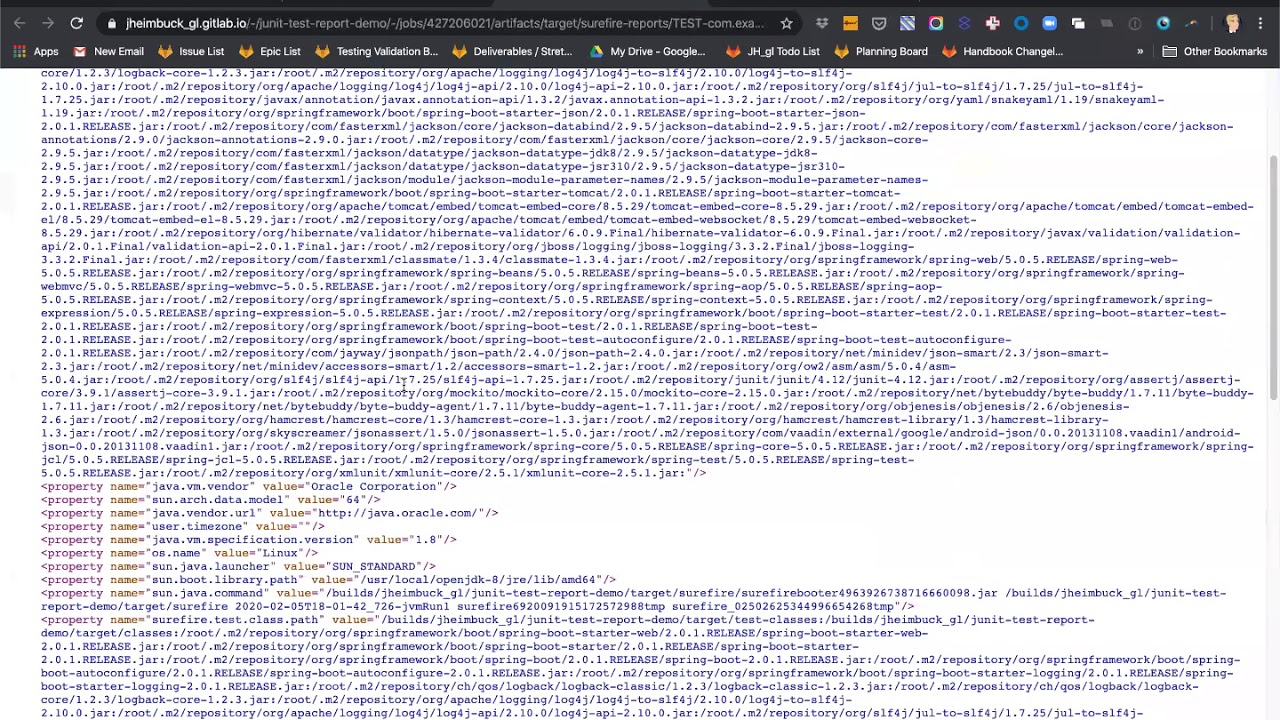Click the java.vendor.url property line
Screen dimensions: 1280x720
tap(269, 513)
